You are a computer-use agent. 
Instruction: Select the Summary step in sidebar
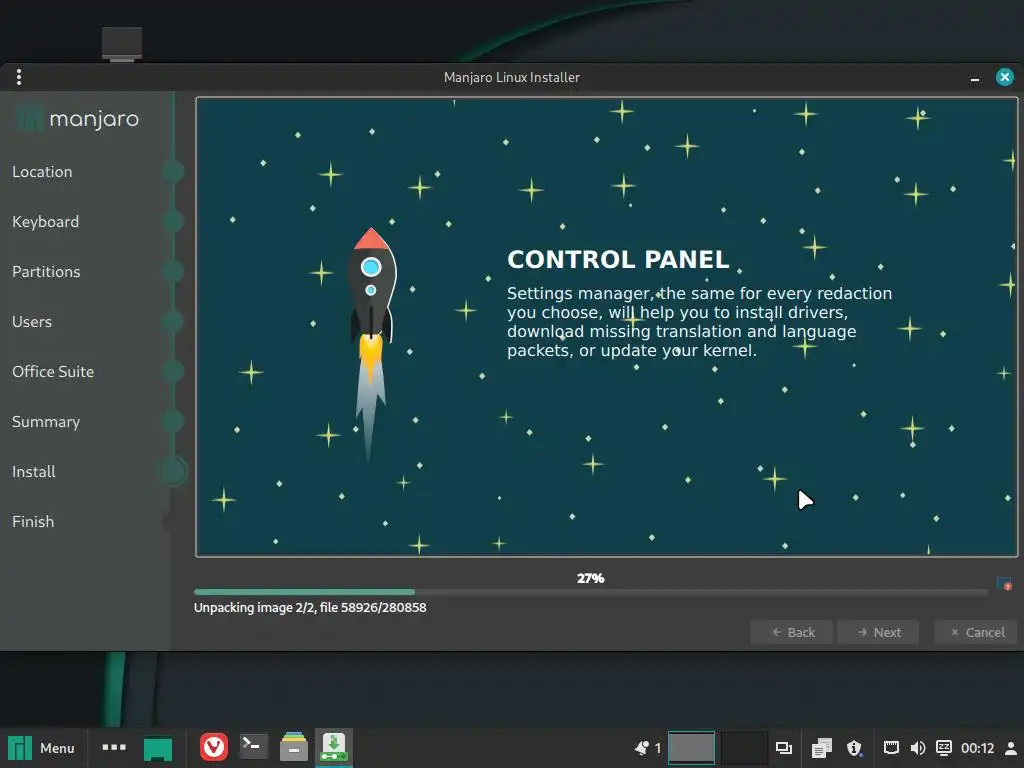click(46, 422)
